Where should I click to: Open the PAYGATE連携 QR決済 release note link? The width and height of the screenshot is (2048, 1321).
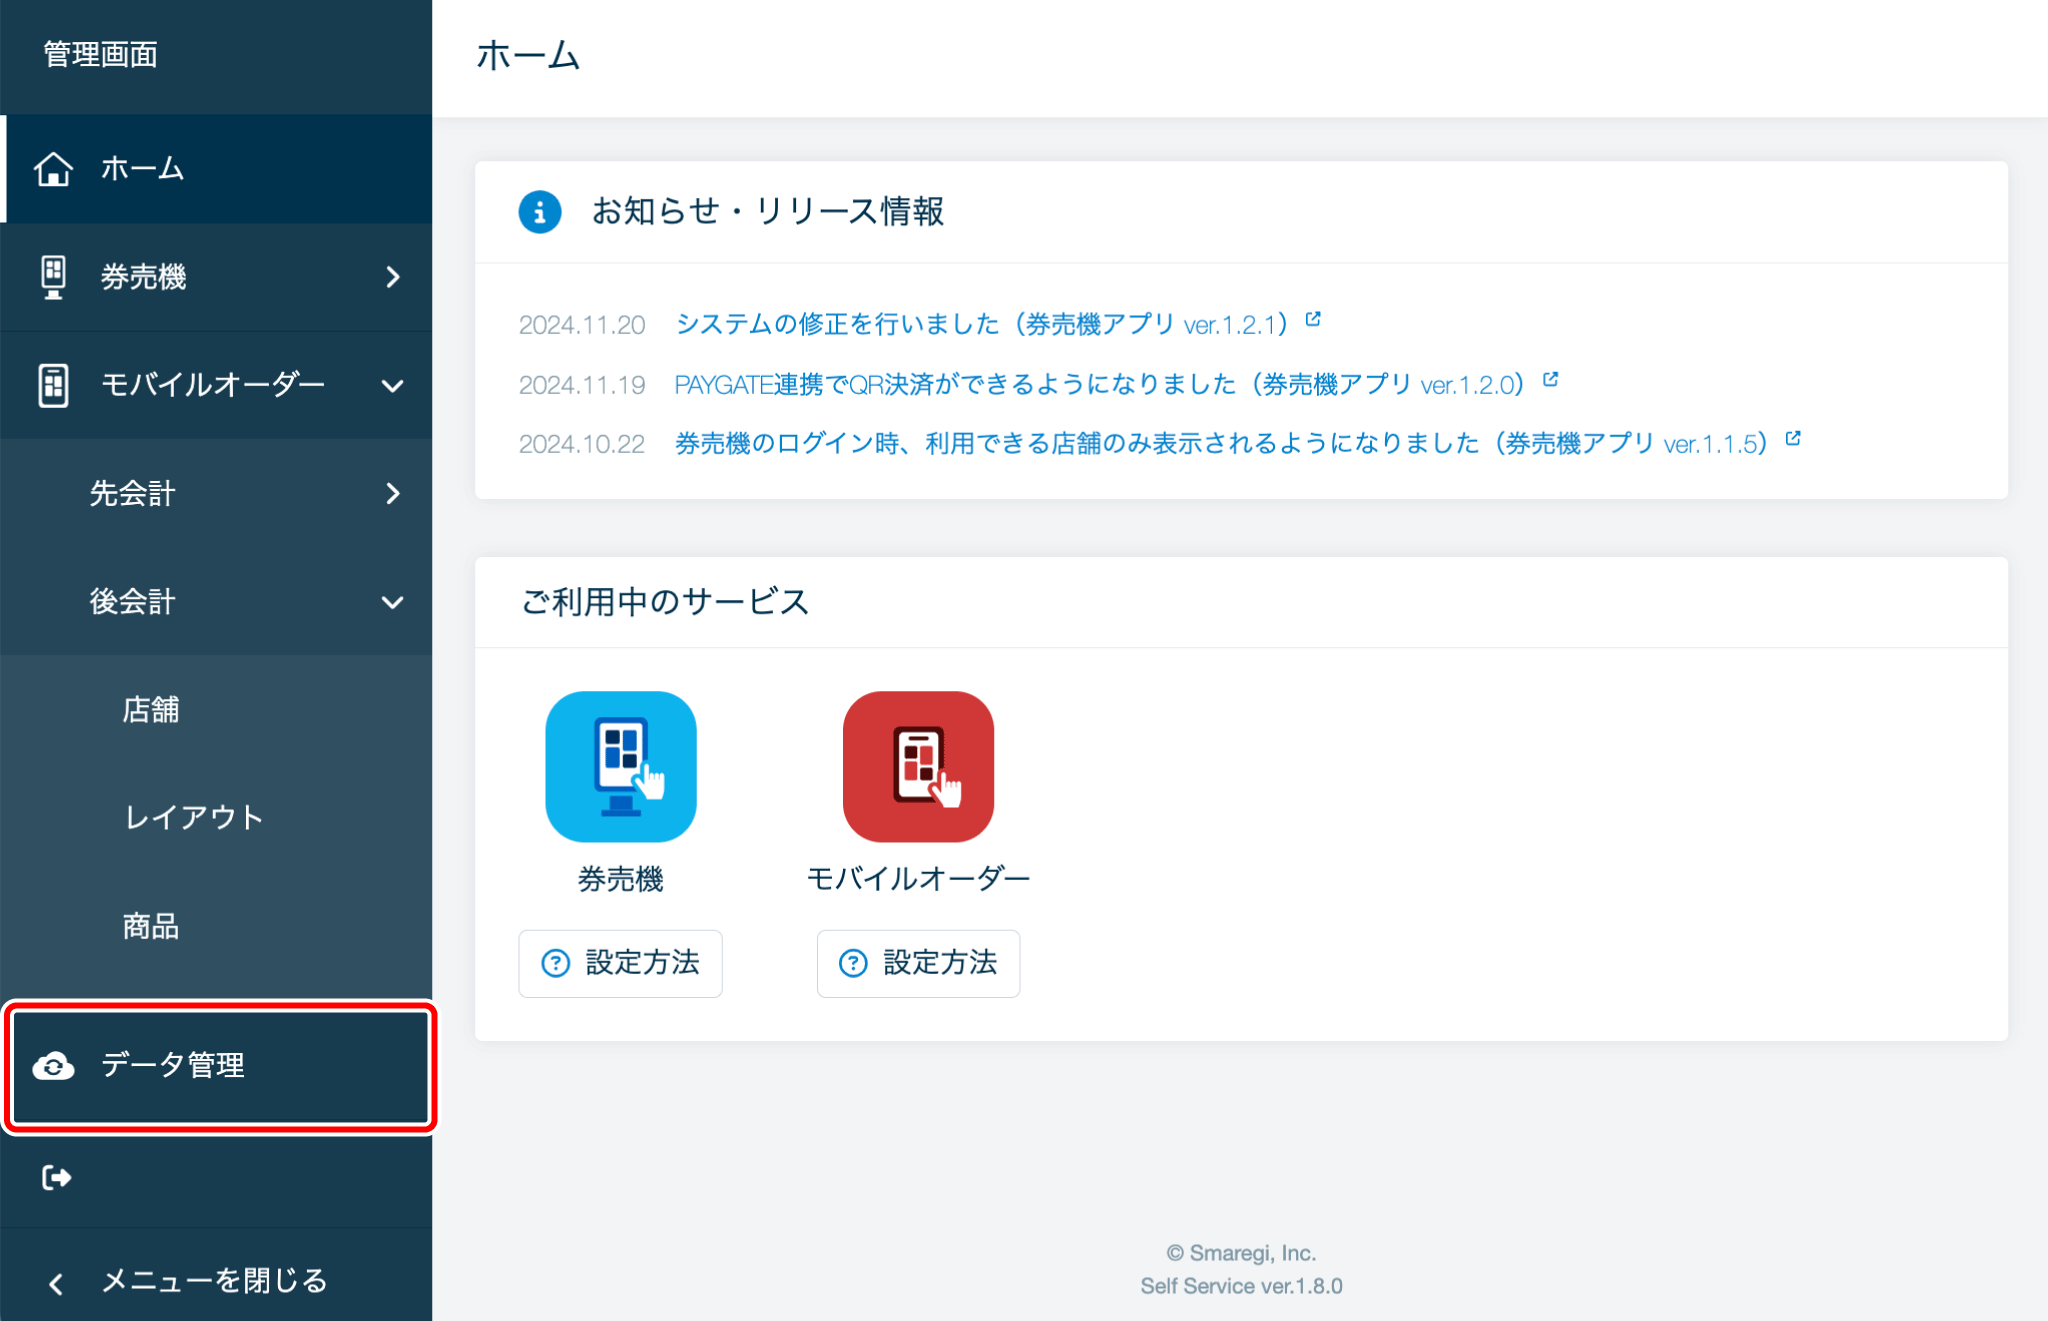coord(1098,385)
